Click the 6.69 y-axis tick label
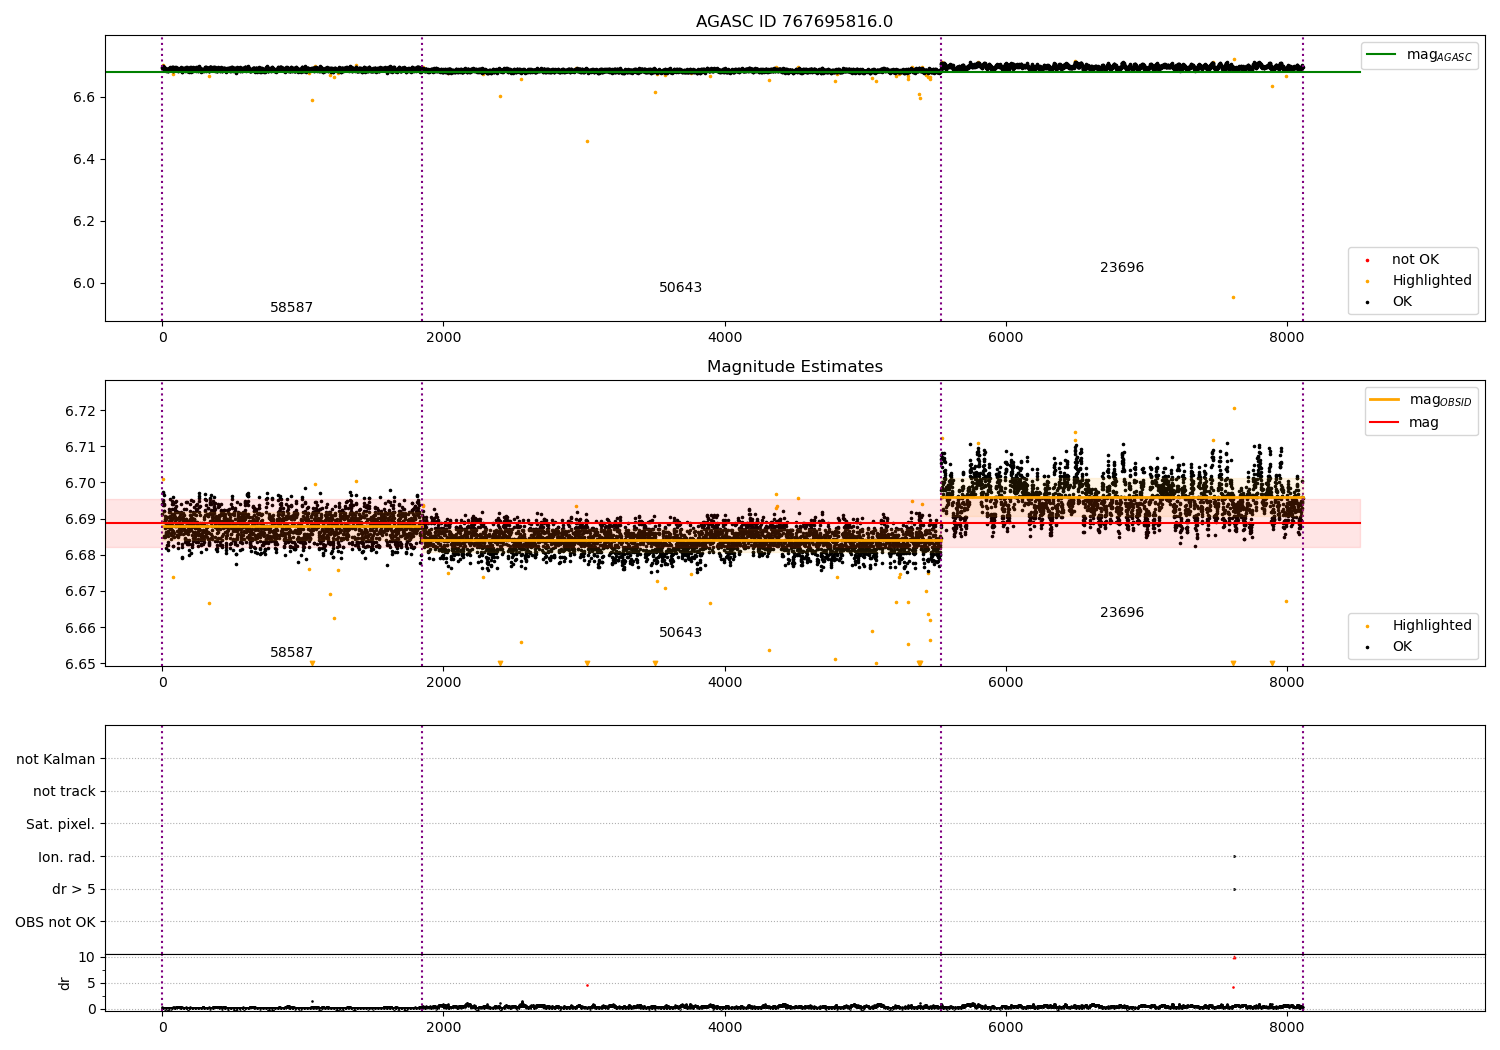 [80, 520]
